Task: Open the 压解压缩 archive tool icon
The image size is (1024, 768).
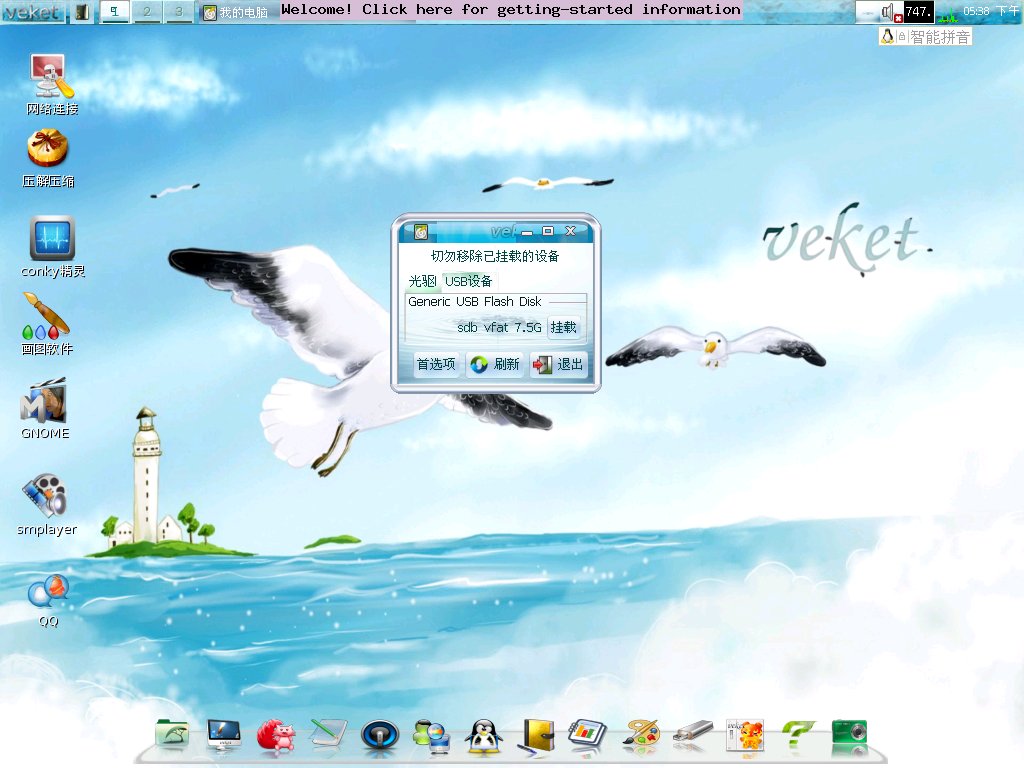Action: (x=48, y=159)
